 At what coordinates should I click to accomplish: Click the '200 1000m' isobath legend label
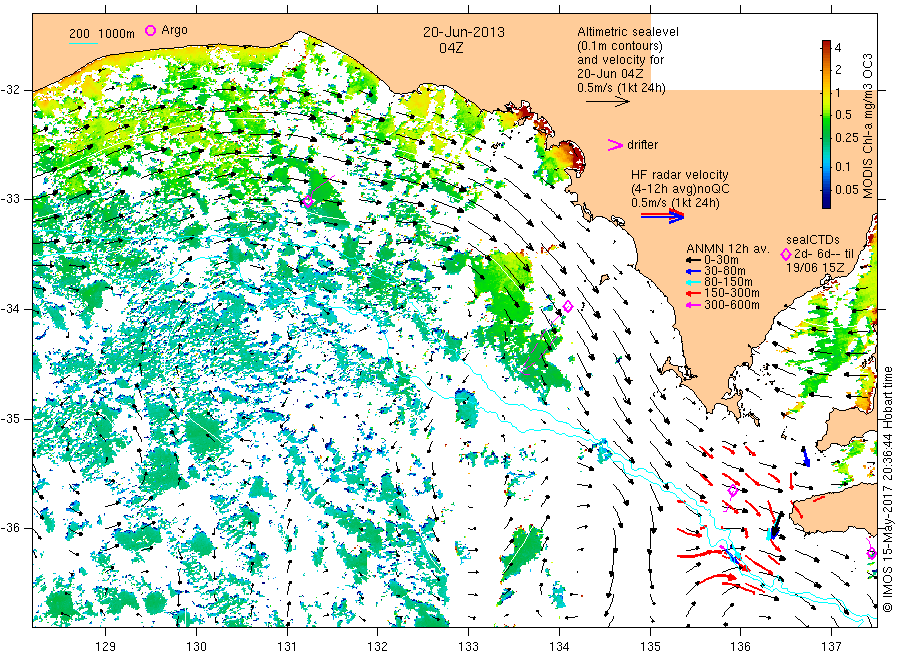tap(102, 34)
